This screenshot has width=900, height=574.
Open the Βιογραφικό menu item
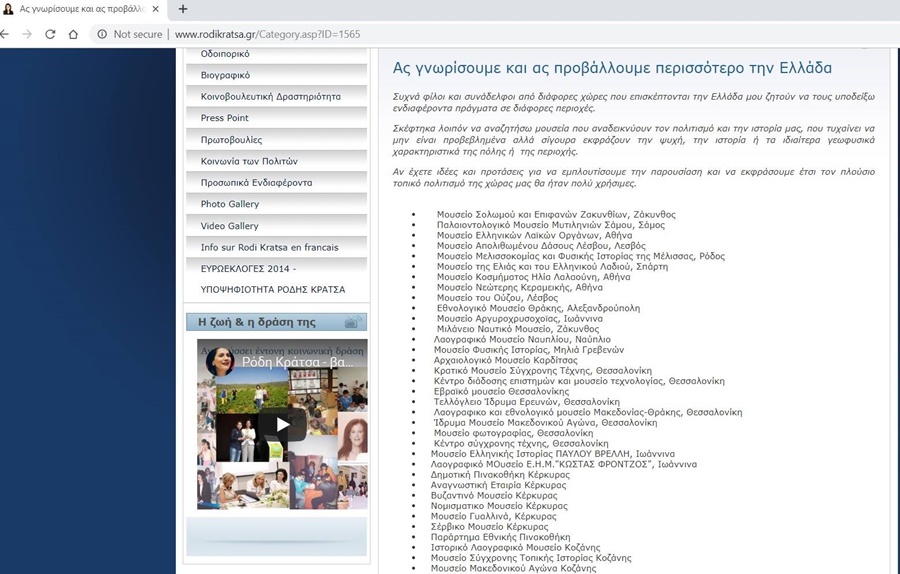click(x=225, y=75)
